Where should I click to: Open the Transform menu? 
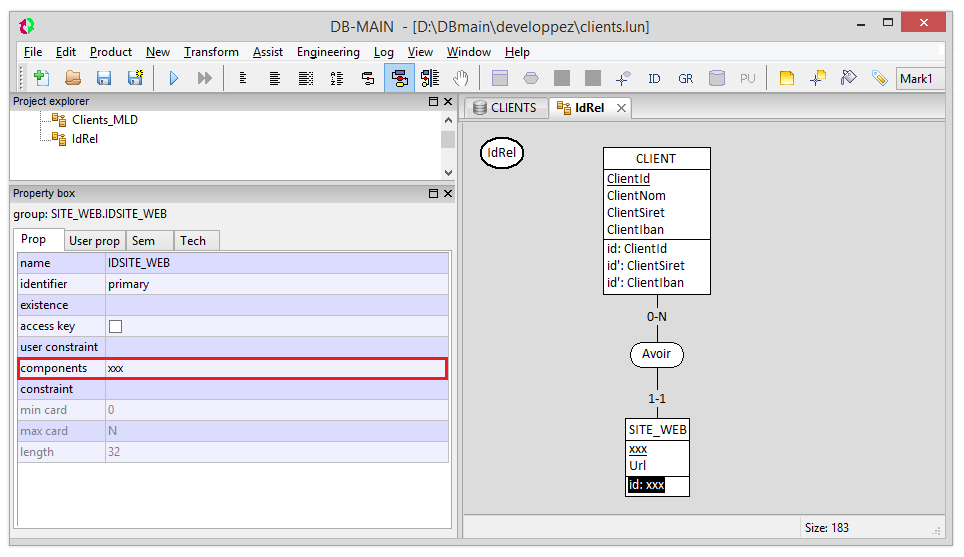(x=211, y=52)
